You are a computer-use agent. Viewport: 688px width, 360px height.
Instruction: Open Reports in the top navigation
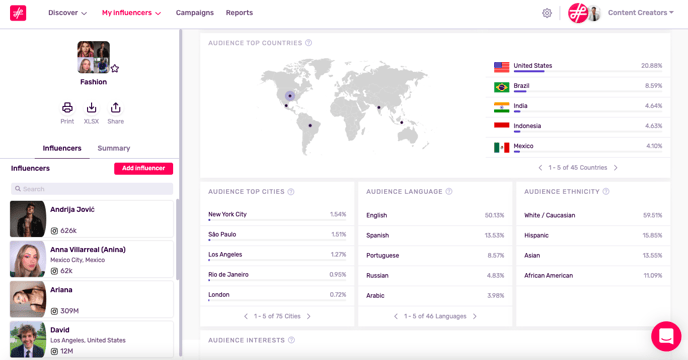pos(239,13)
